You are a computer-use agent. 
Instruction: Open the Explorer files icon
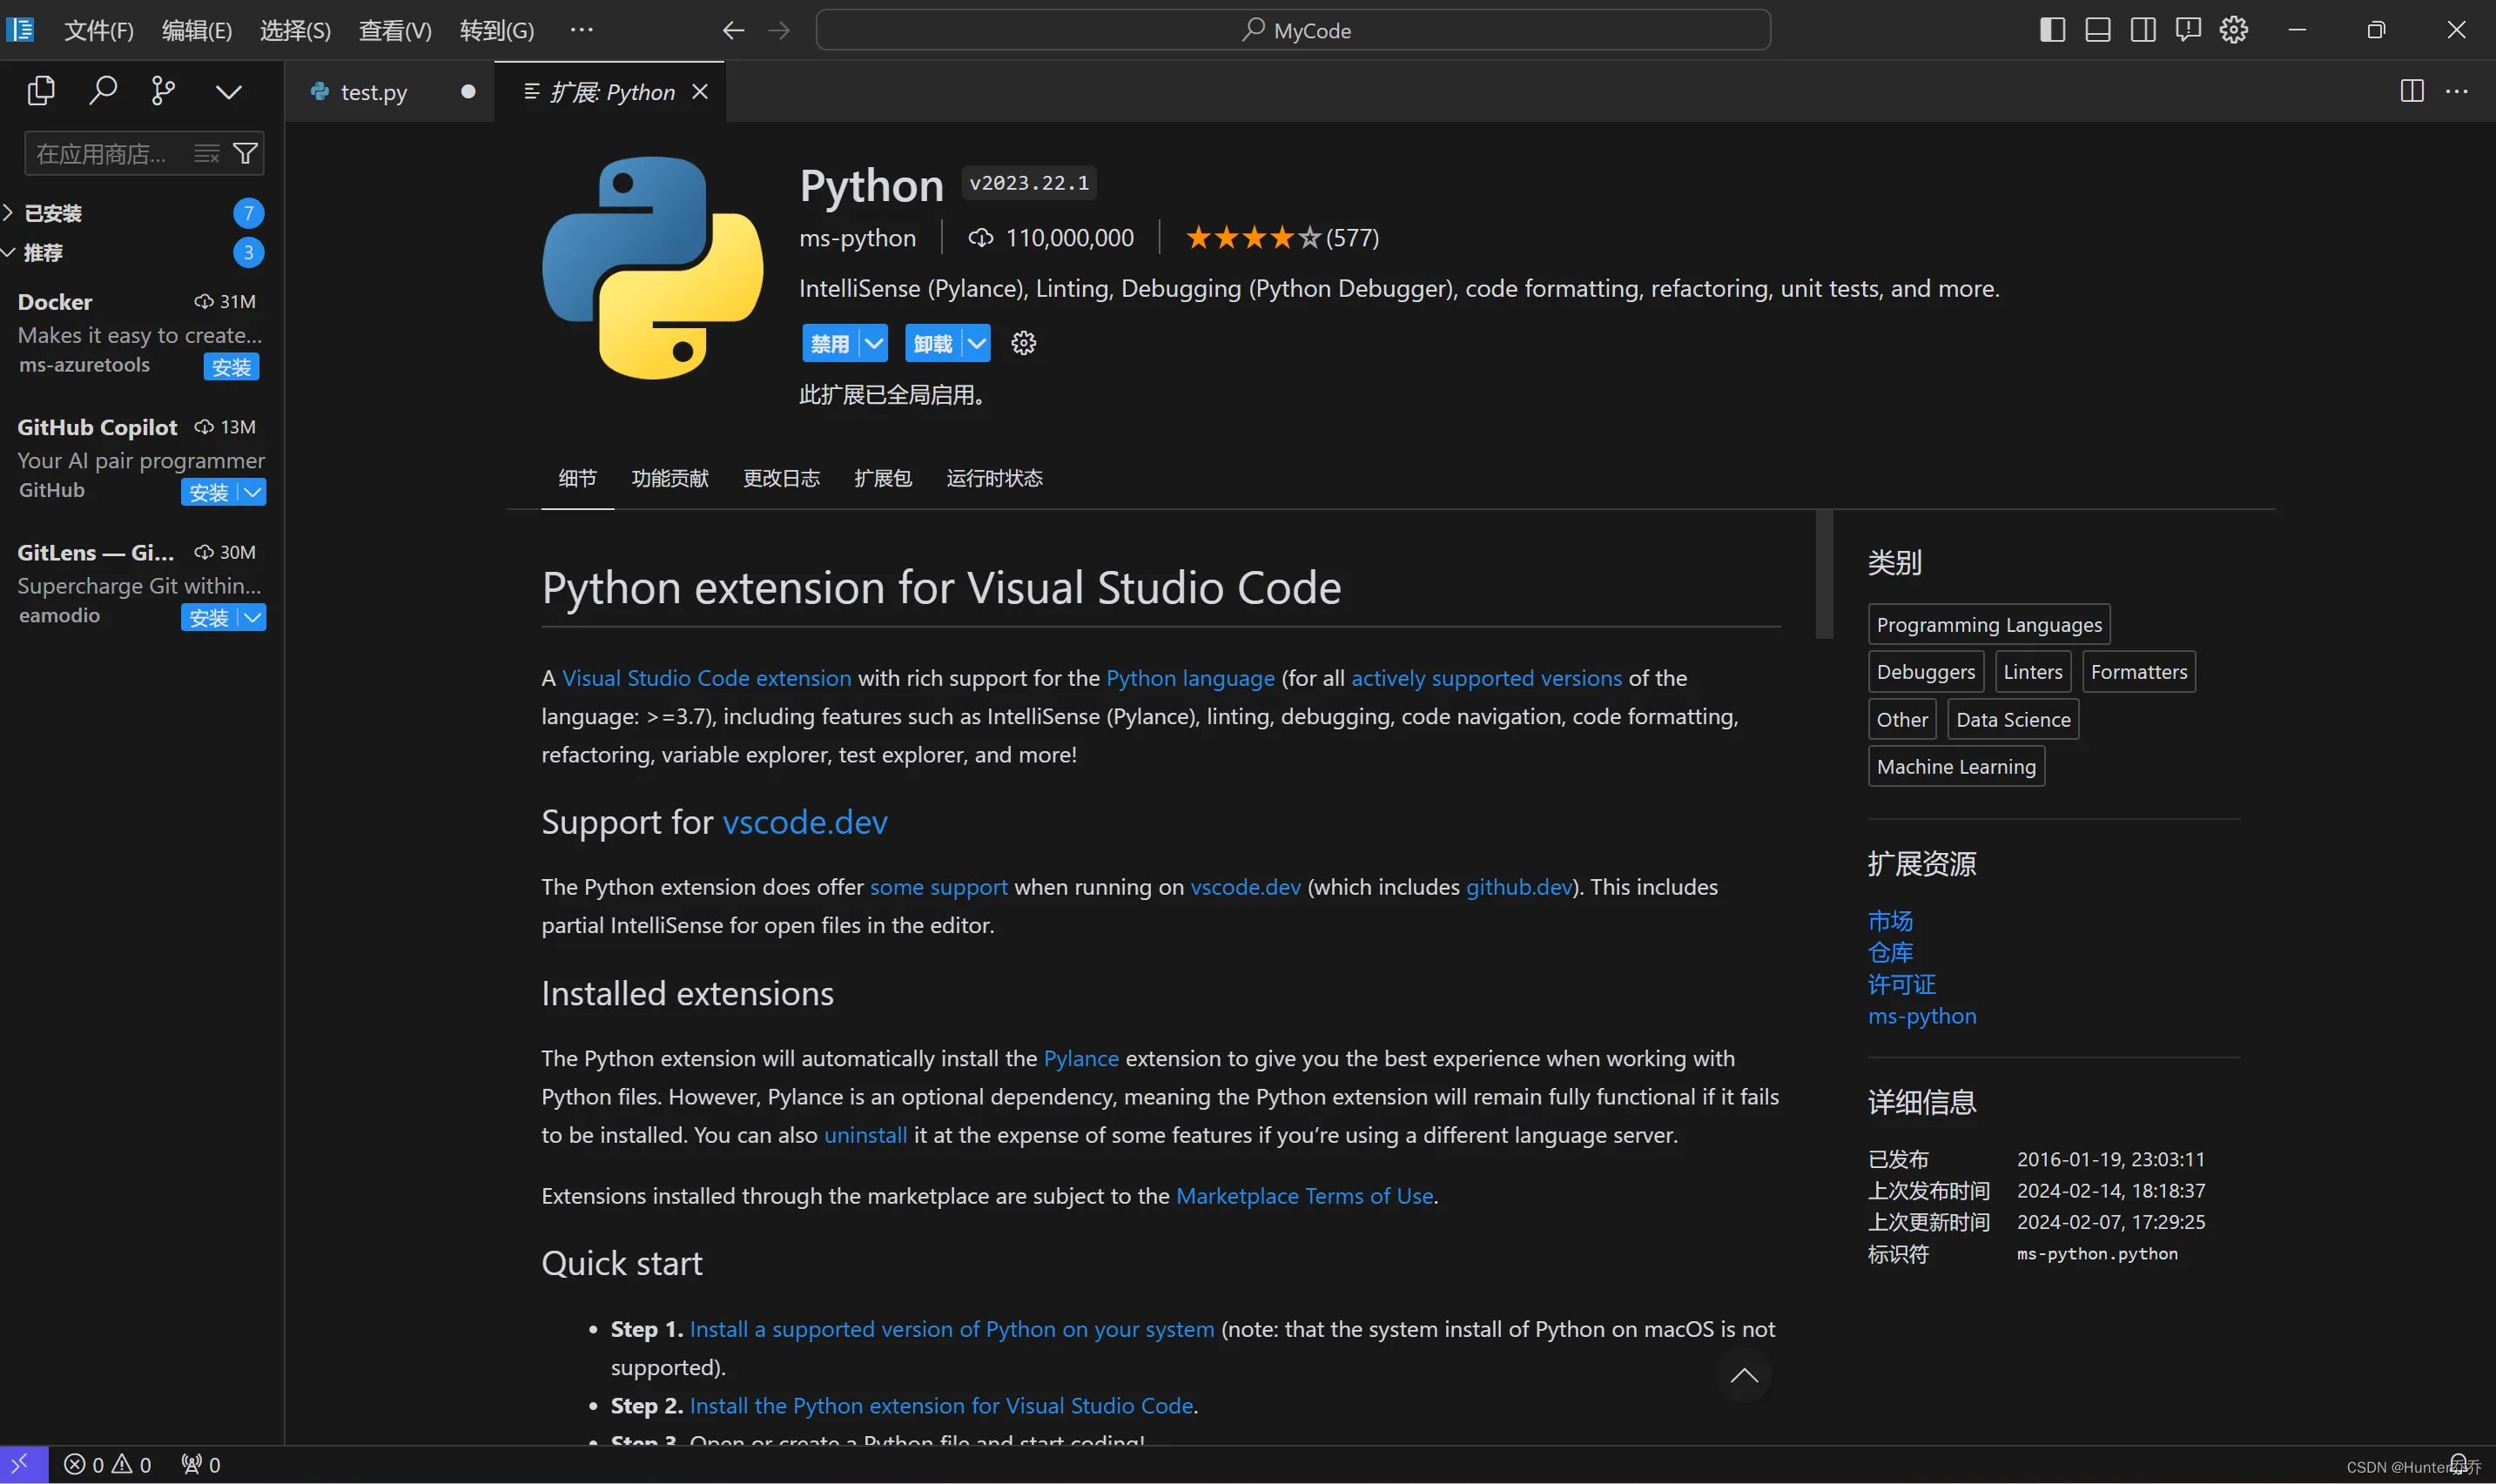(x=41, y=91)
